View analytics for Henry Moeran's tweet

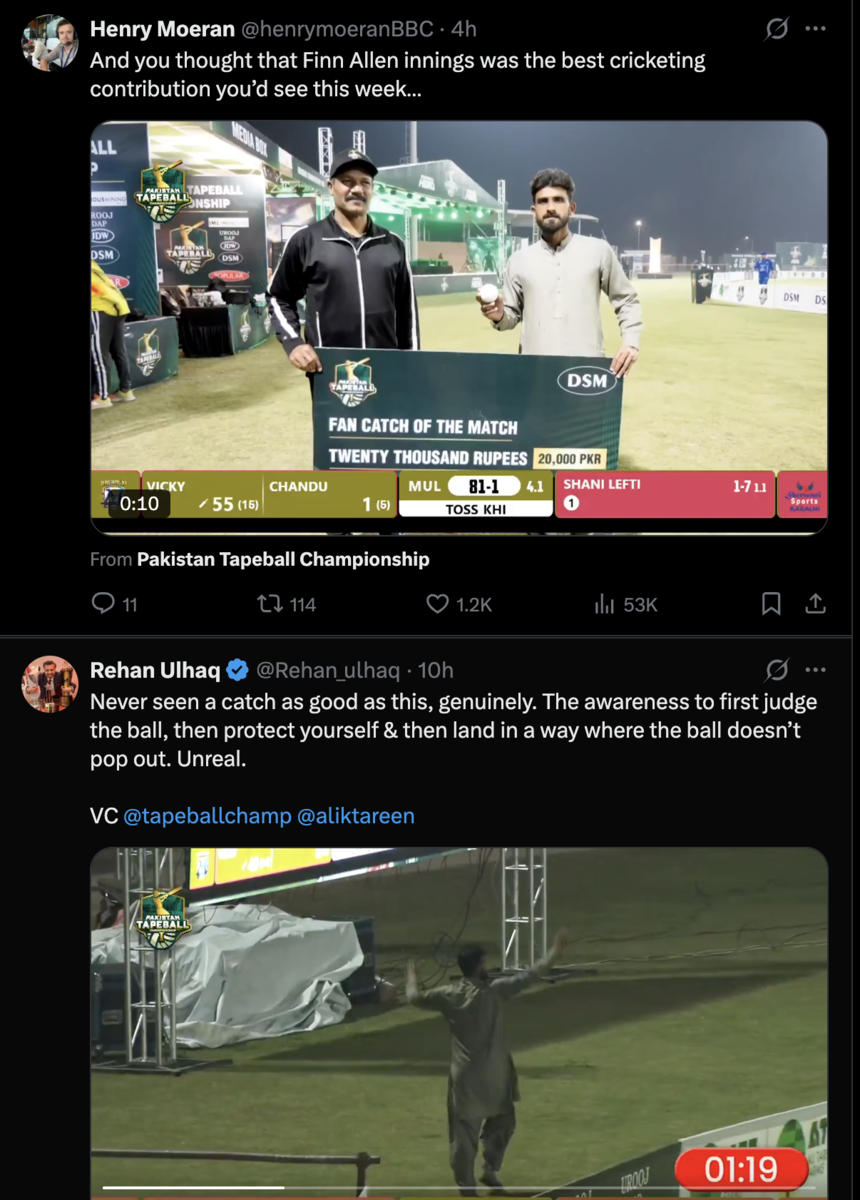pos(605,604)
